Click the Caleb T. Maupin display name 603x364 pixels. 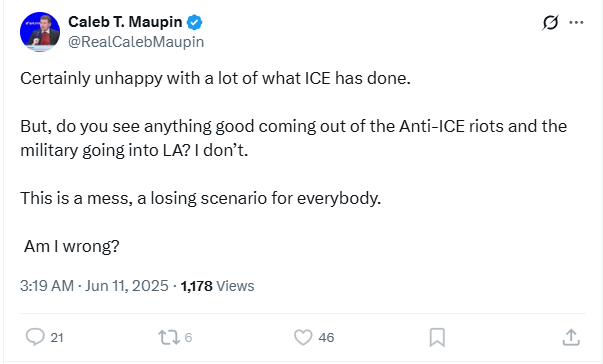(x=125, y=22)
